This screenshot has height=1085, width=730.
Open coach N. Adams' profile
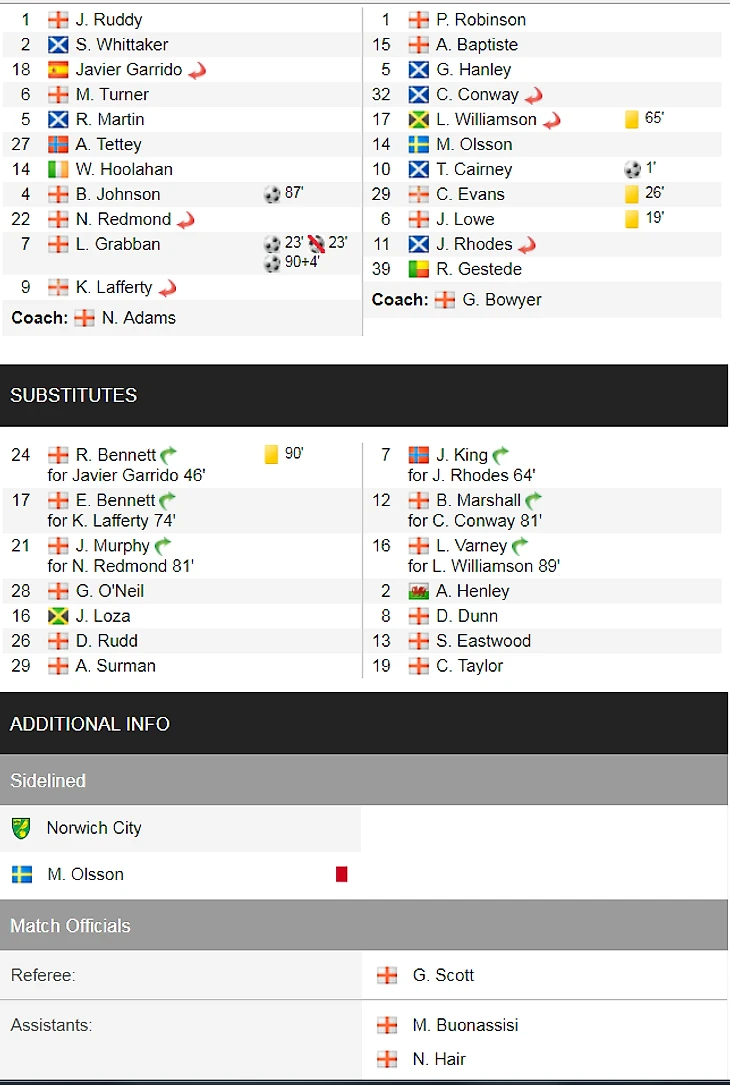click(x=138, y=318)
